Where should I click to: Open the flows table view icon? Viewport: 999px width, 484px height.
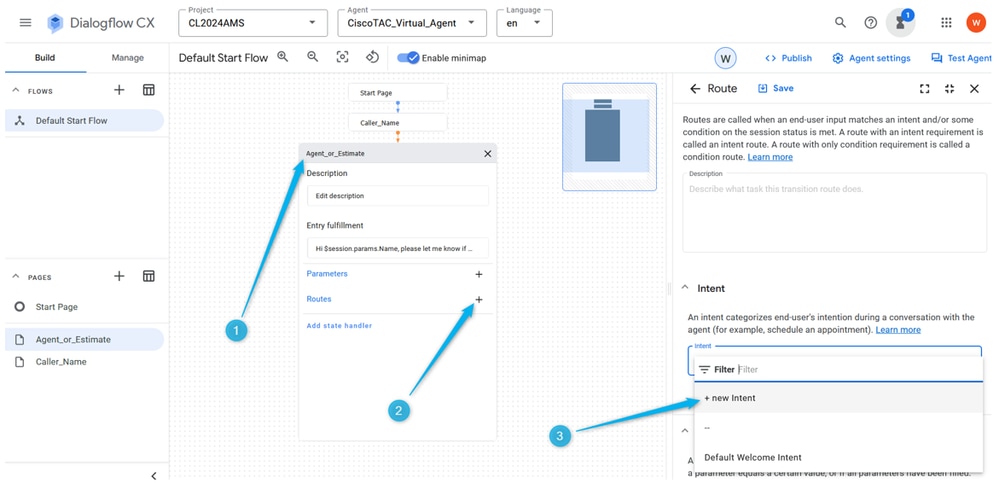[x=148, y=90]
